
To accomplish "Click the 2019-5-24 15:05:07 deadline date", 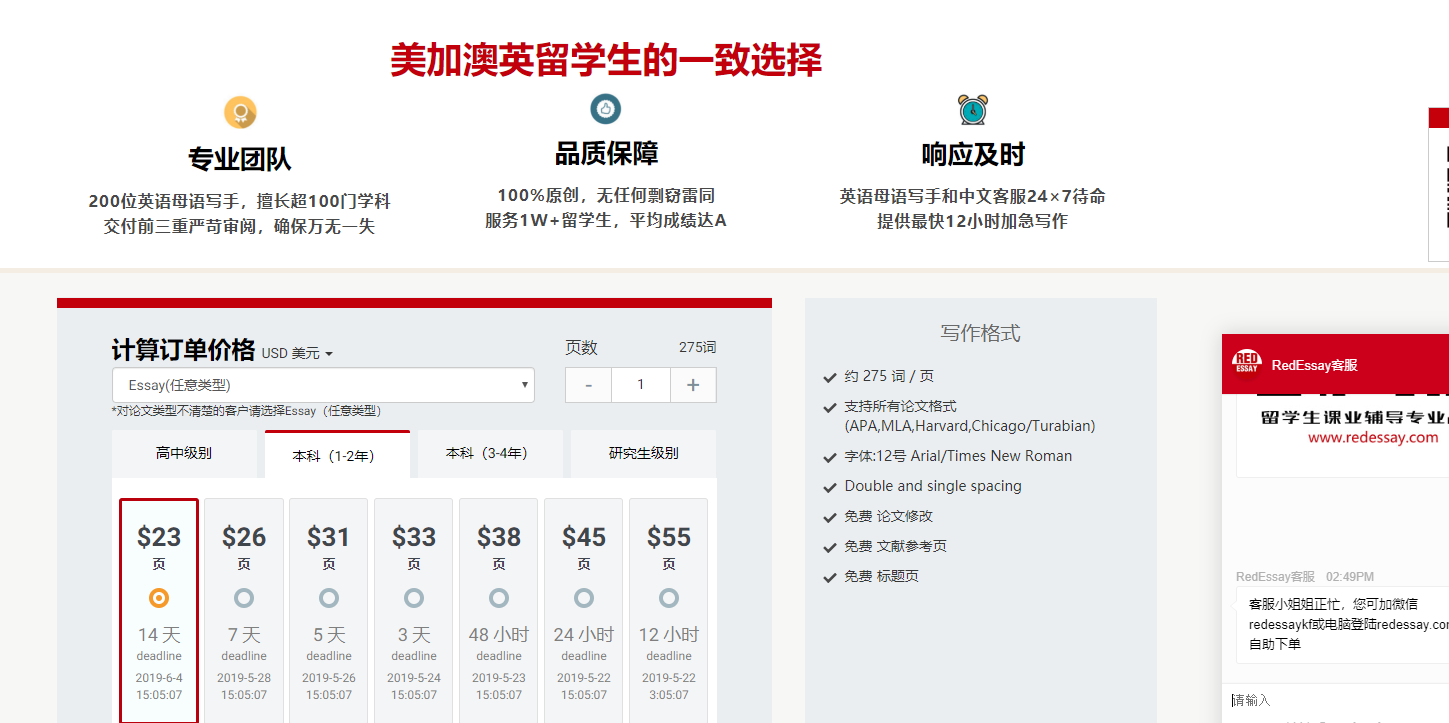I will click(414, 686).
